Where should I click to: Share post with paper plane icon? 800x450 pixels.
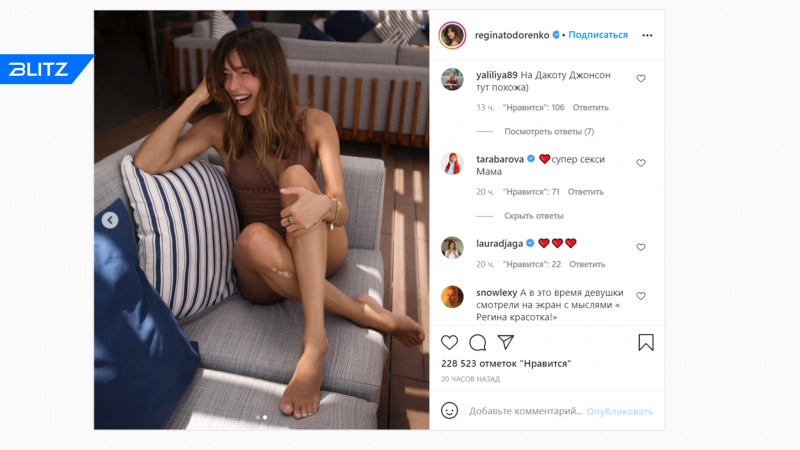point(506,342)
